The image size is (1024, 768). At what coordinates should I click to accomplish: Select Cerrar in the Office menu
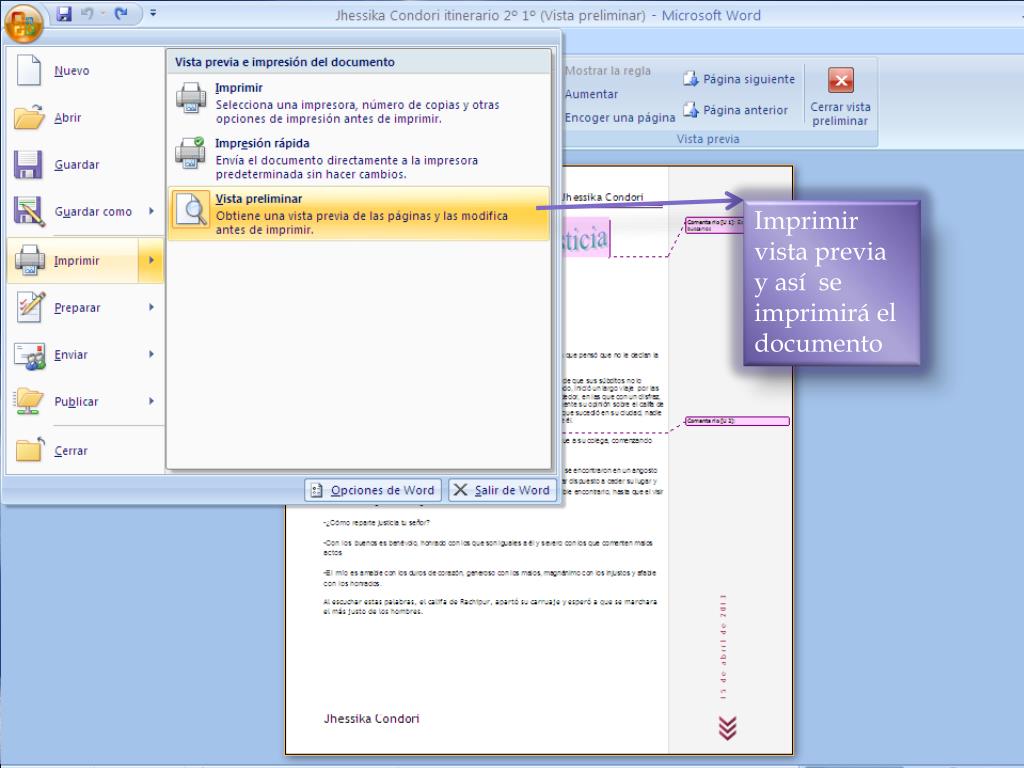pos(71,451)
